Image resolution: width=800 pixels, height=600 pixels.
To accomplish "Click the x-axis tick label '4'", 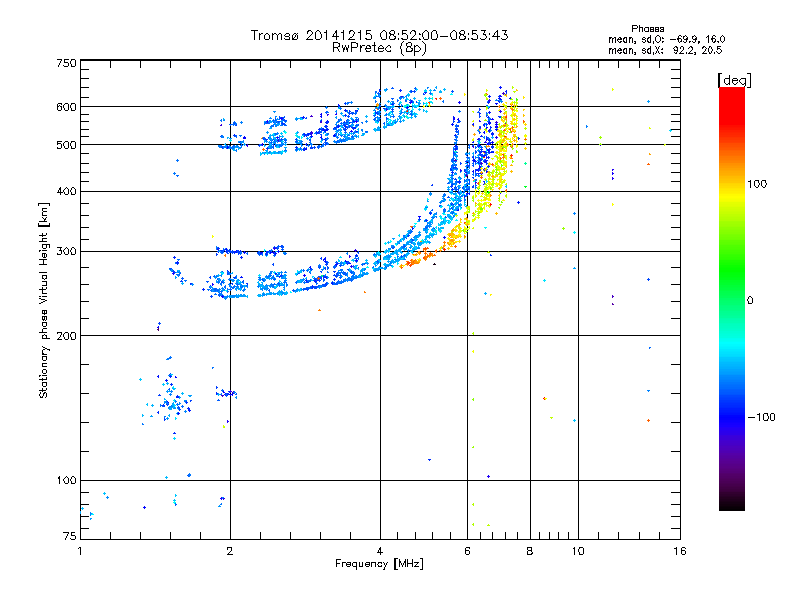I will click(380, 551).
